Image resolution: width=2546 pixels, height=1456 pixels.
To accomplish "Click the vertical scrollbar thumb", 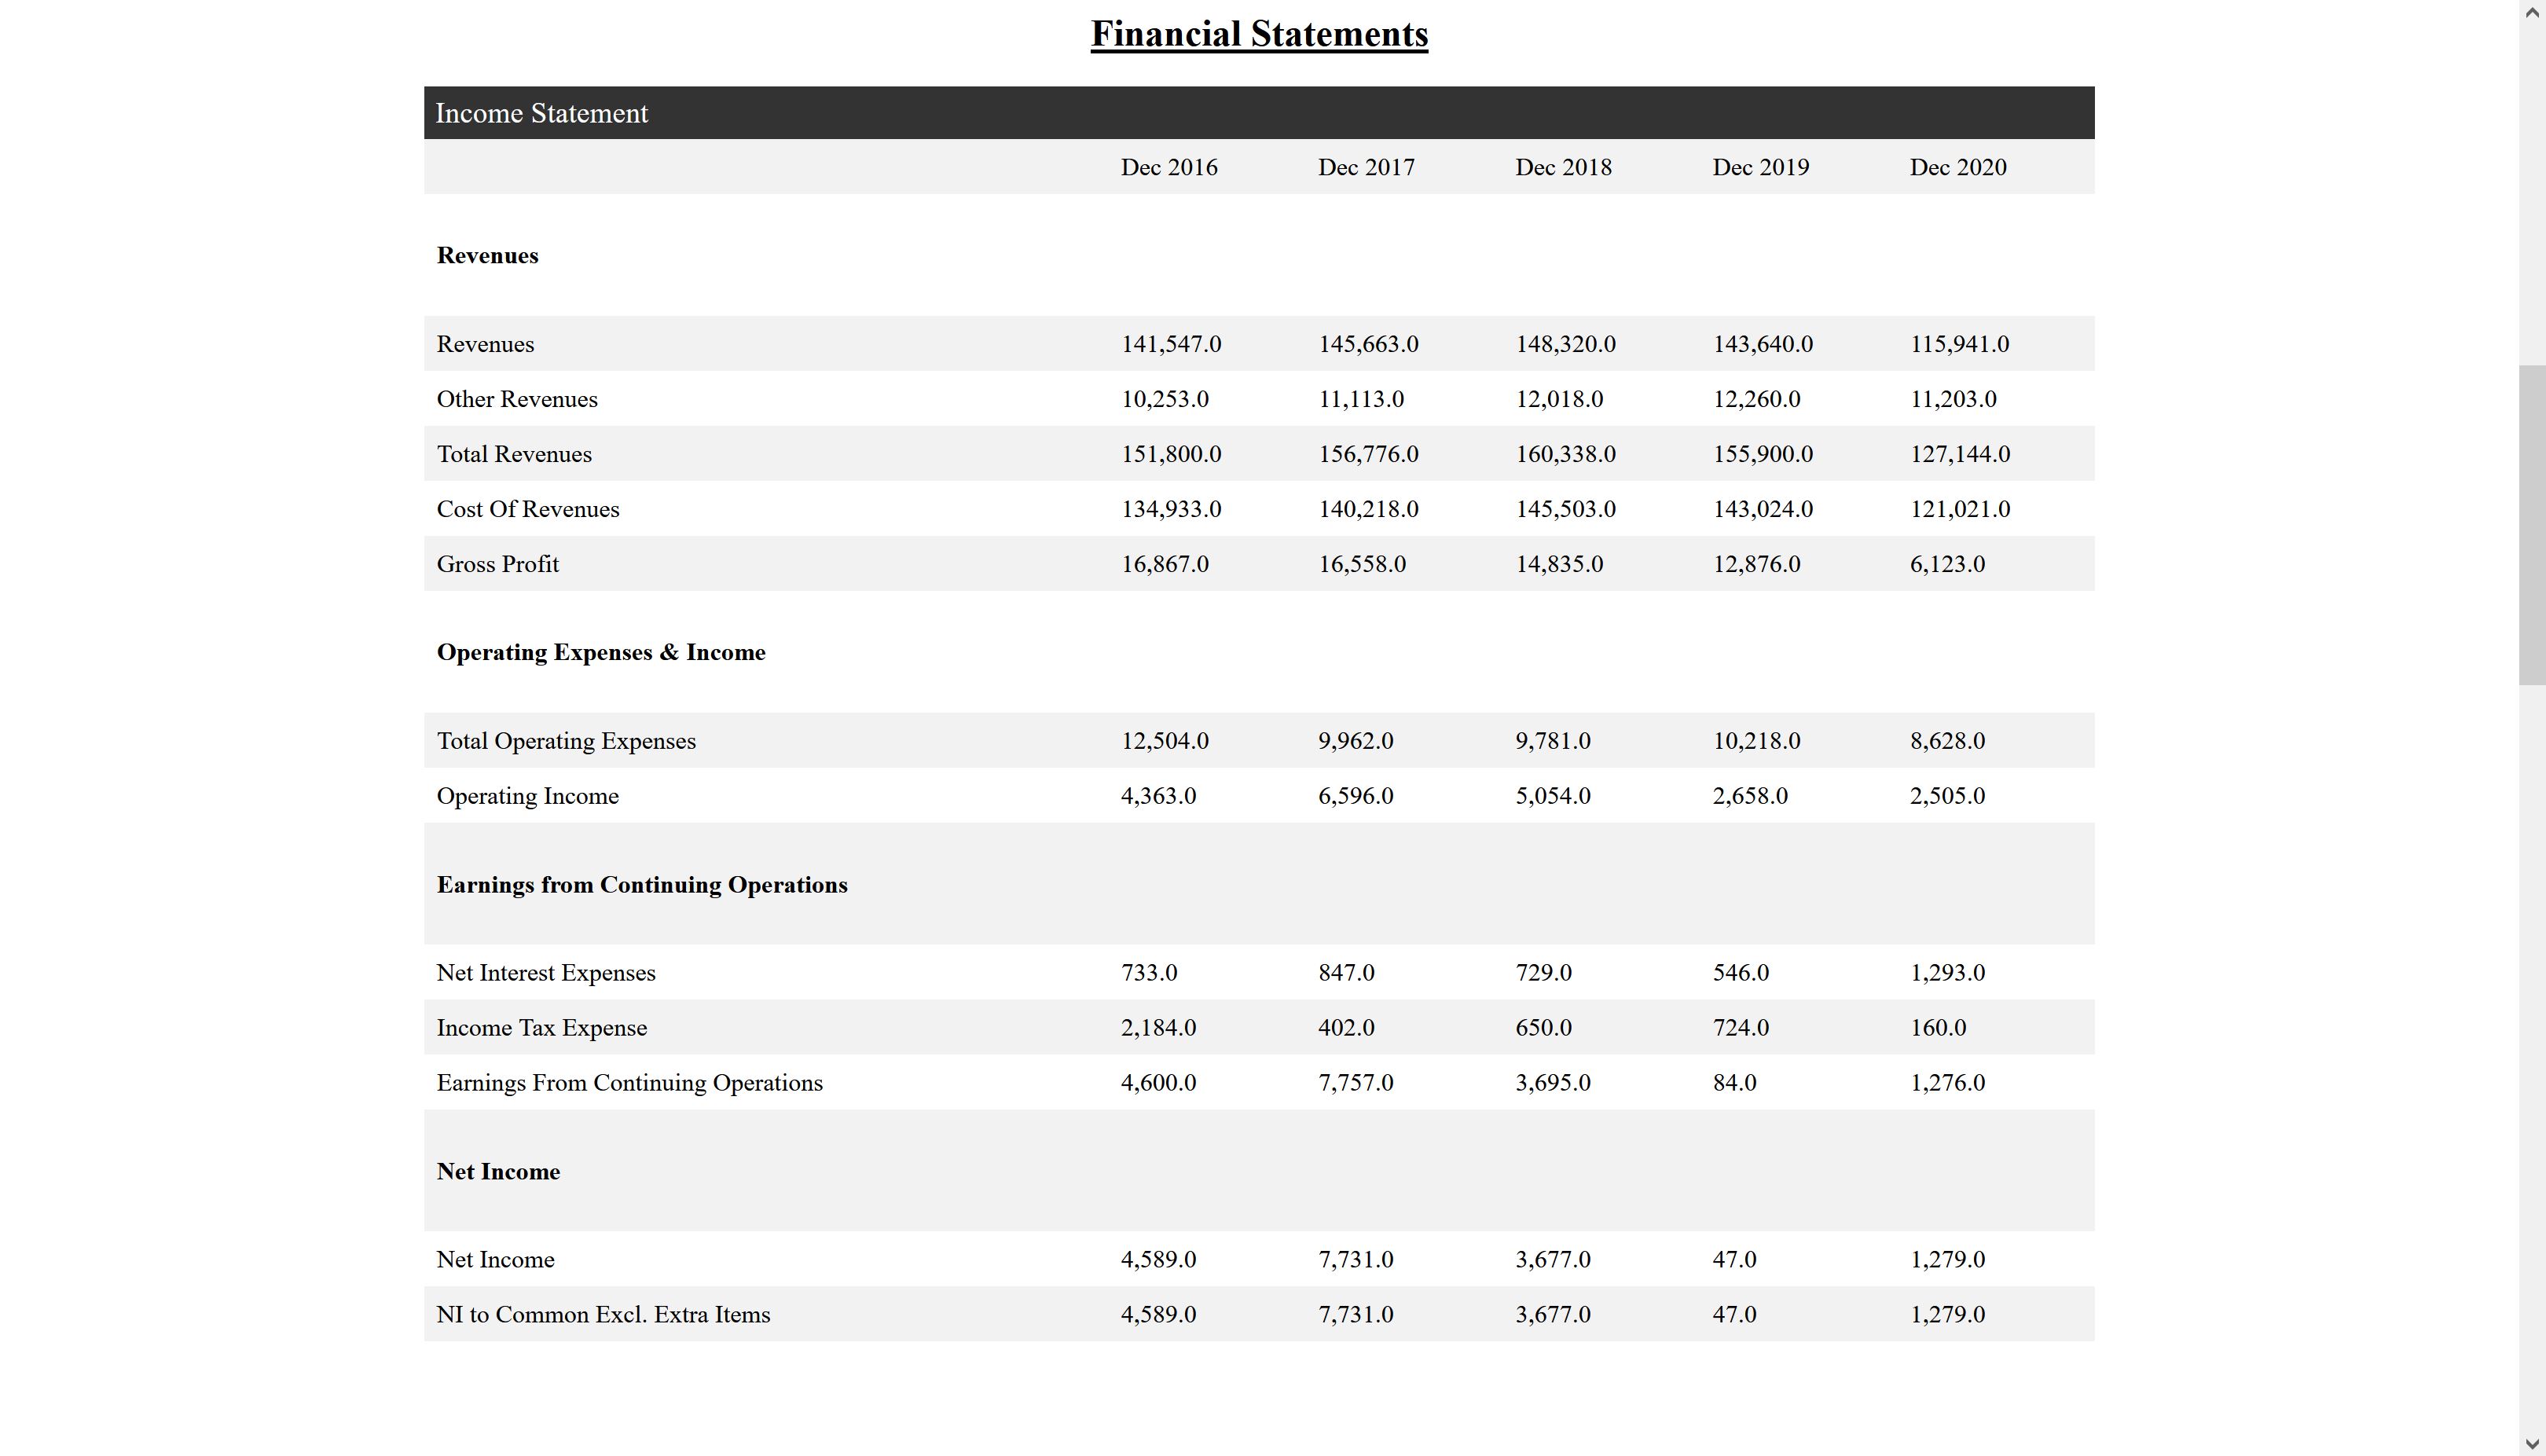I will coord(2532,525).
